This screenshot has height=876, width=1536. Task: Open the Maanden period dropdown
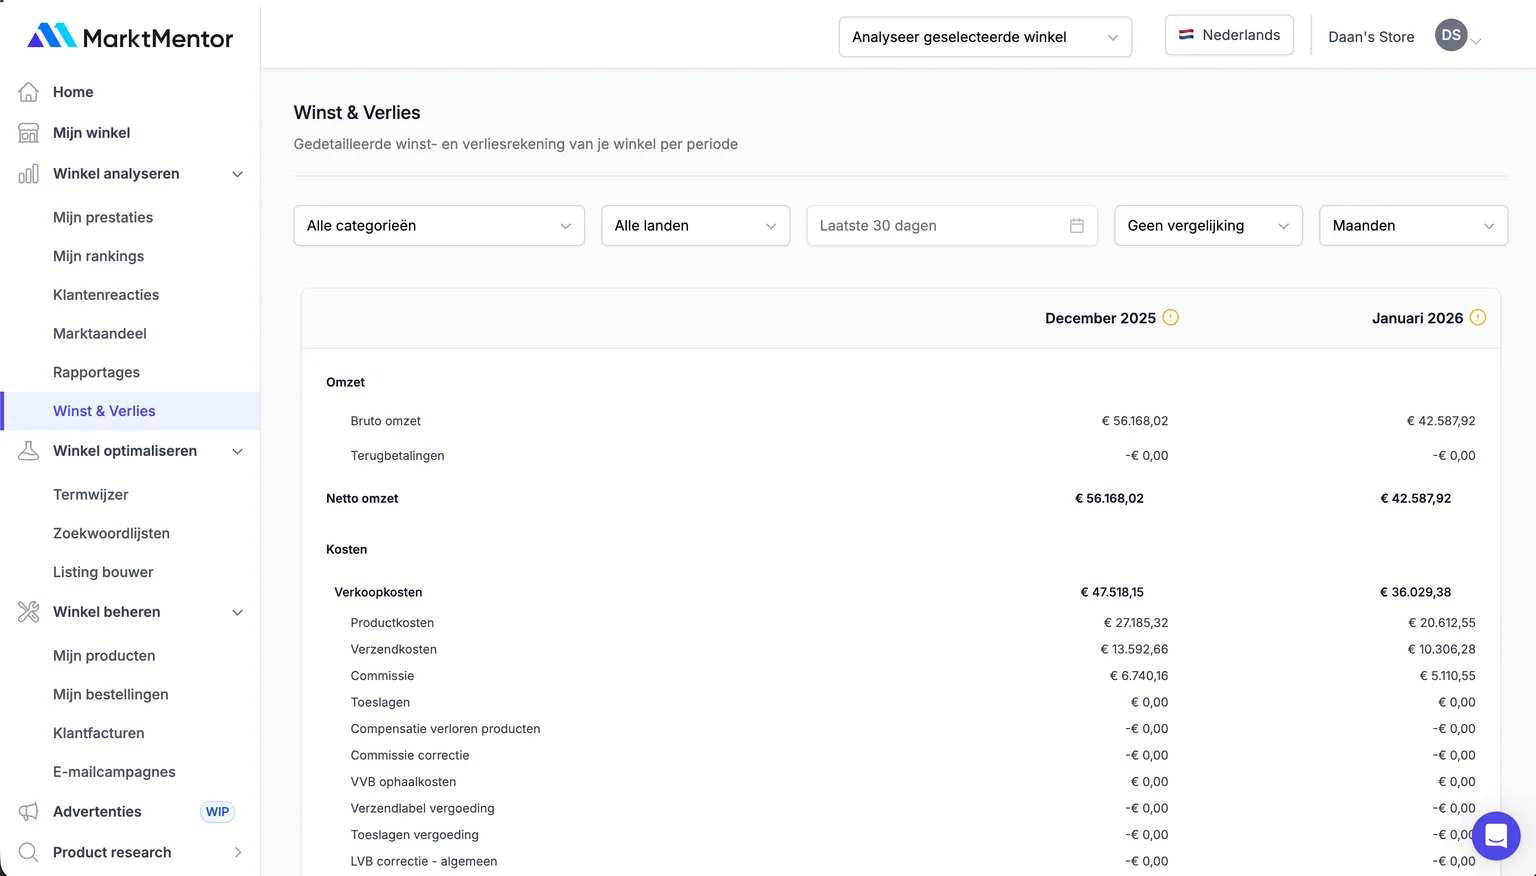(x=1413, y=226)
